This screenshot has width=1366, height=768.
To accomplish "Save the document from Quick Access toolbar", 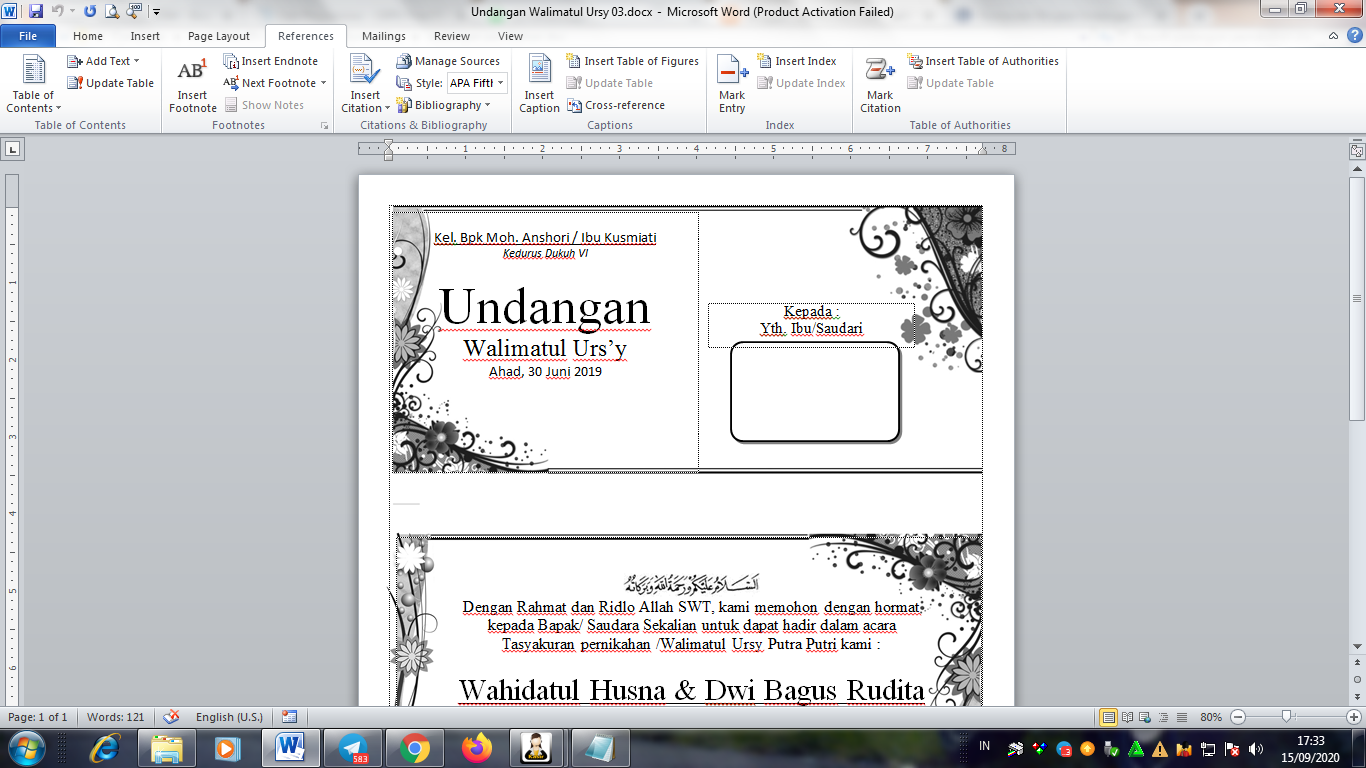I will coord(36,11).
